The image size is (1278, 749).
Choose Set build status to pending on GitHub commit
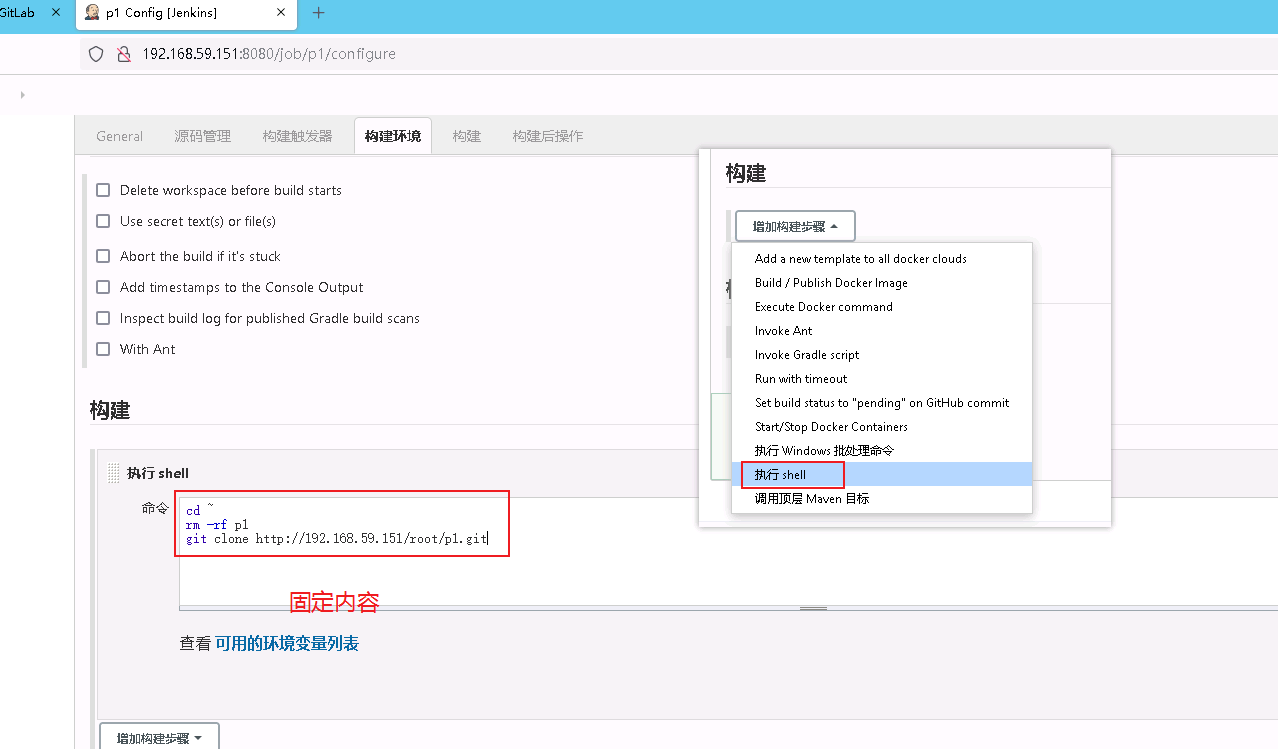coord(882,403)
